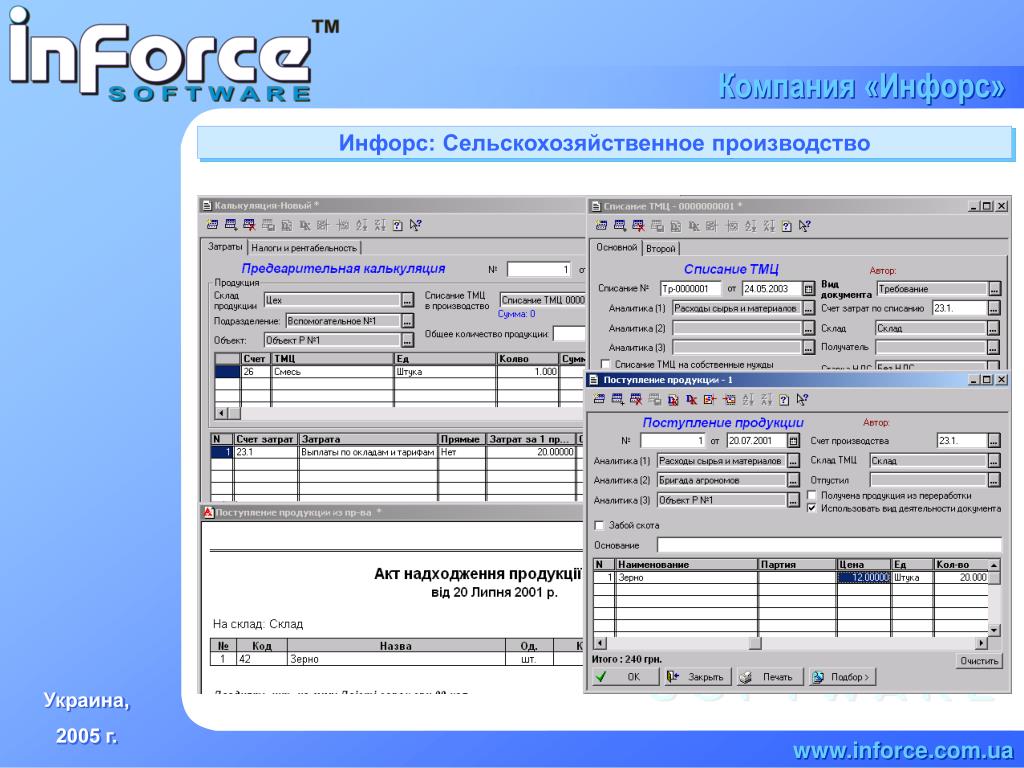Open selector for Отпустил field
This screenshot has height=768, width=1024.
[x=993, y=480]
